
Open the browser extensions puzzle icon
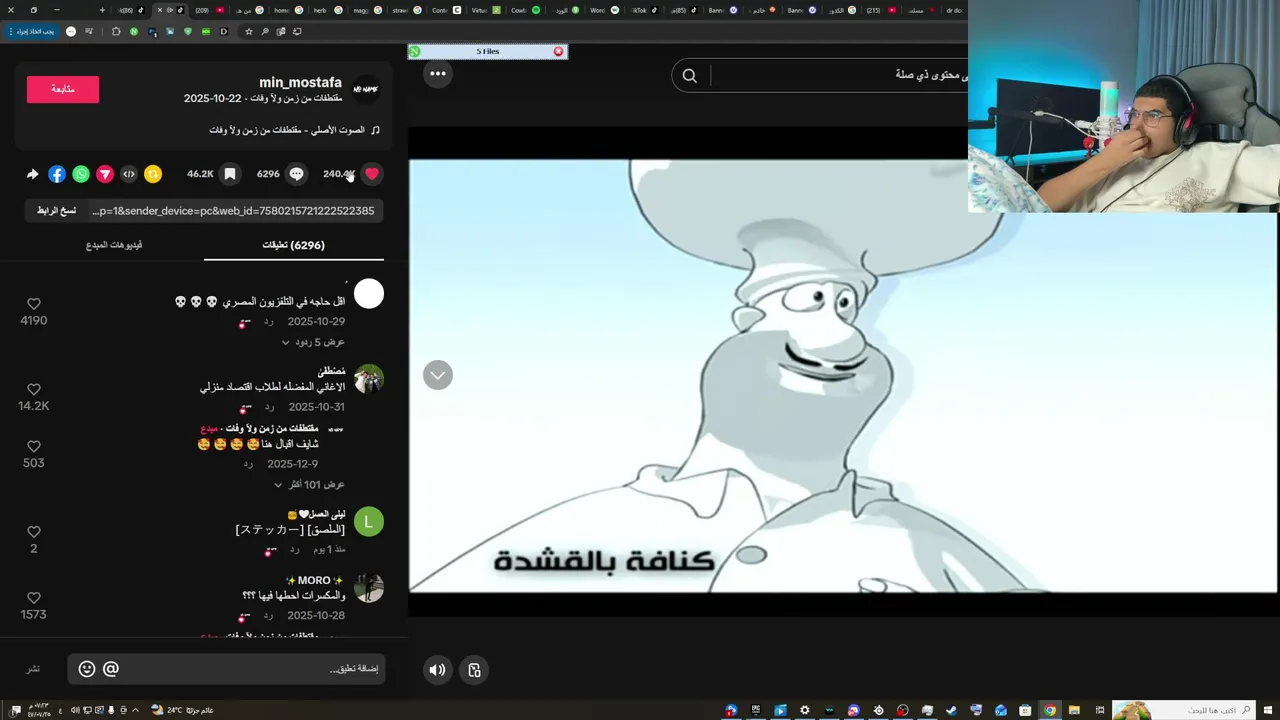coord(116,32)
